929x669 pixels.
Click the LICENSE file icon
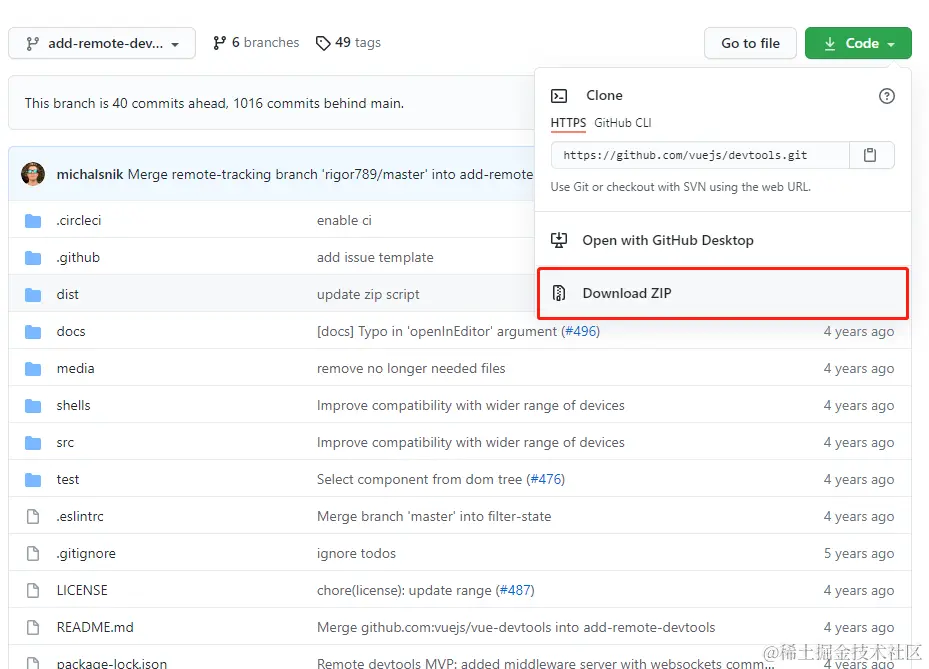pyautogui.click(x=33, y=591)
